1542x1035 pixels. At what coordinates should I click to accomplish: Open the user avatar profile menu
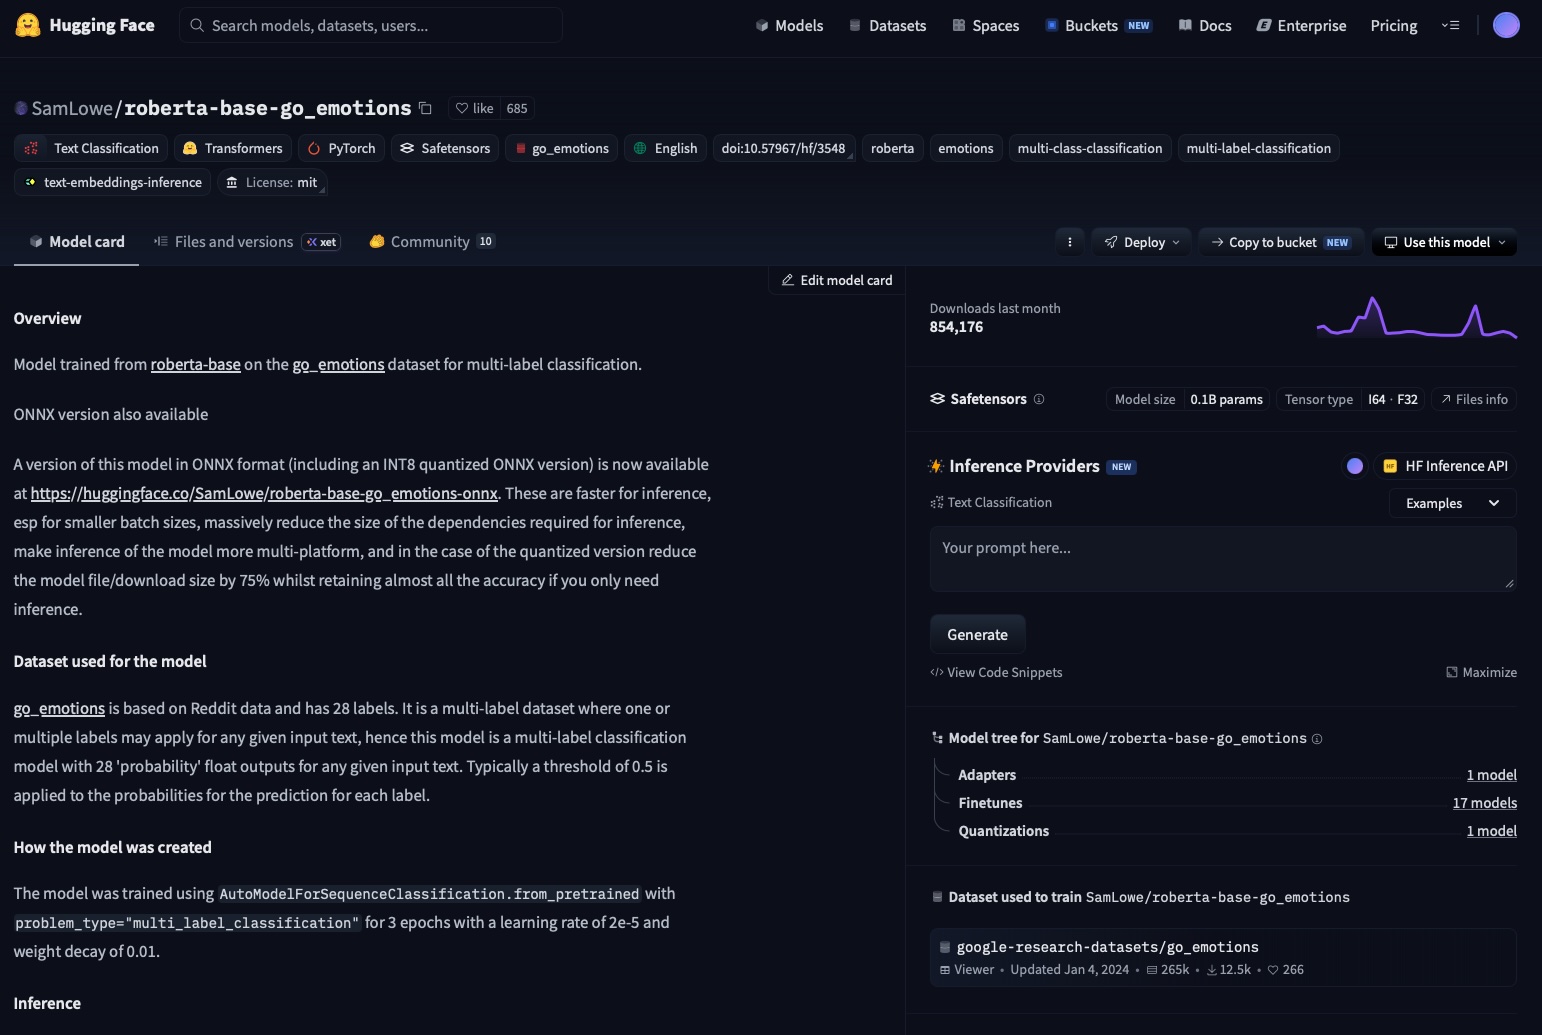coord(1506,25)
